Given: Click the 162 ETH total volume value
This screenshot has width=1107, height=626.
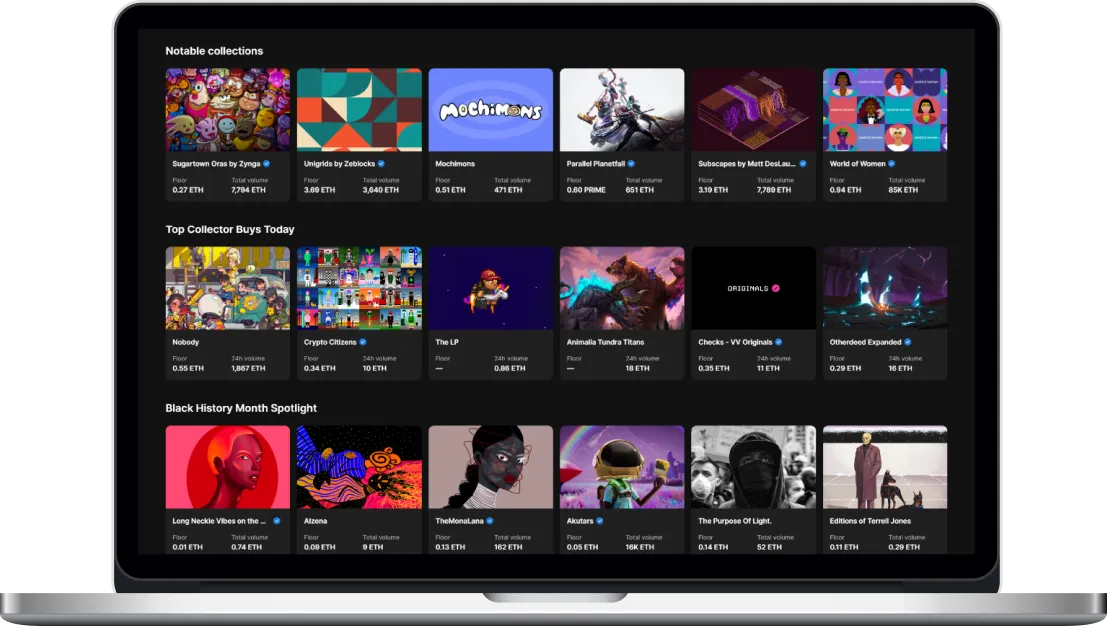Looking at the screenshot, I should [x=508, y=547].
